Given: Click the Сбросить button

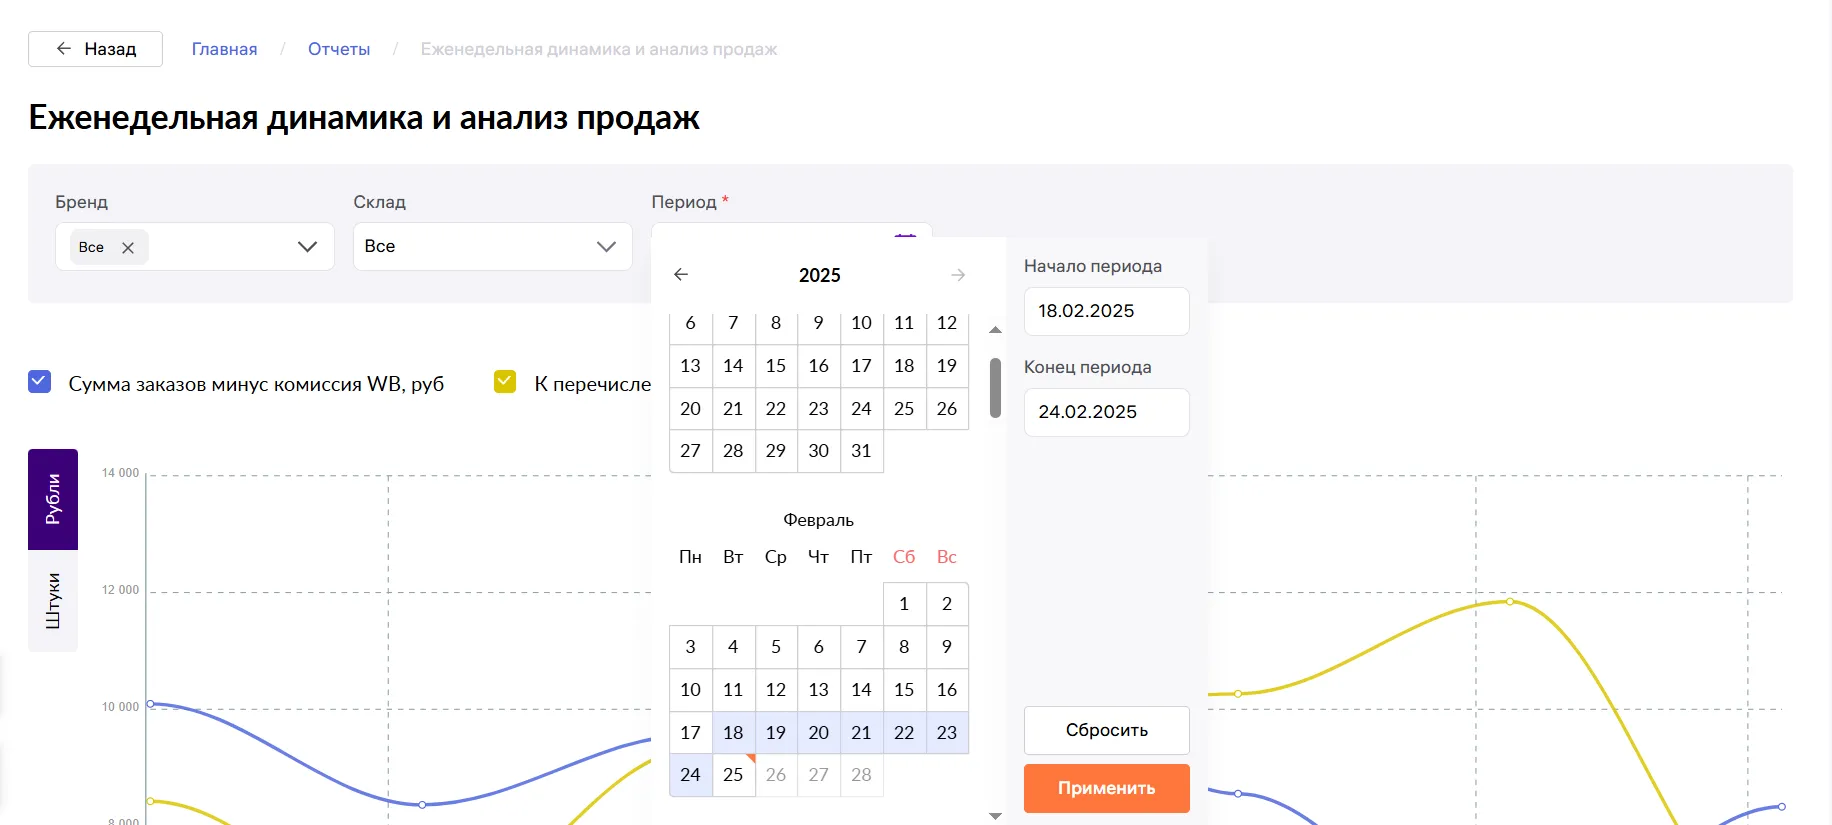Looking at the screenshot, I should click(1106, 730).
